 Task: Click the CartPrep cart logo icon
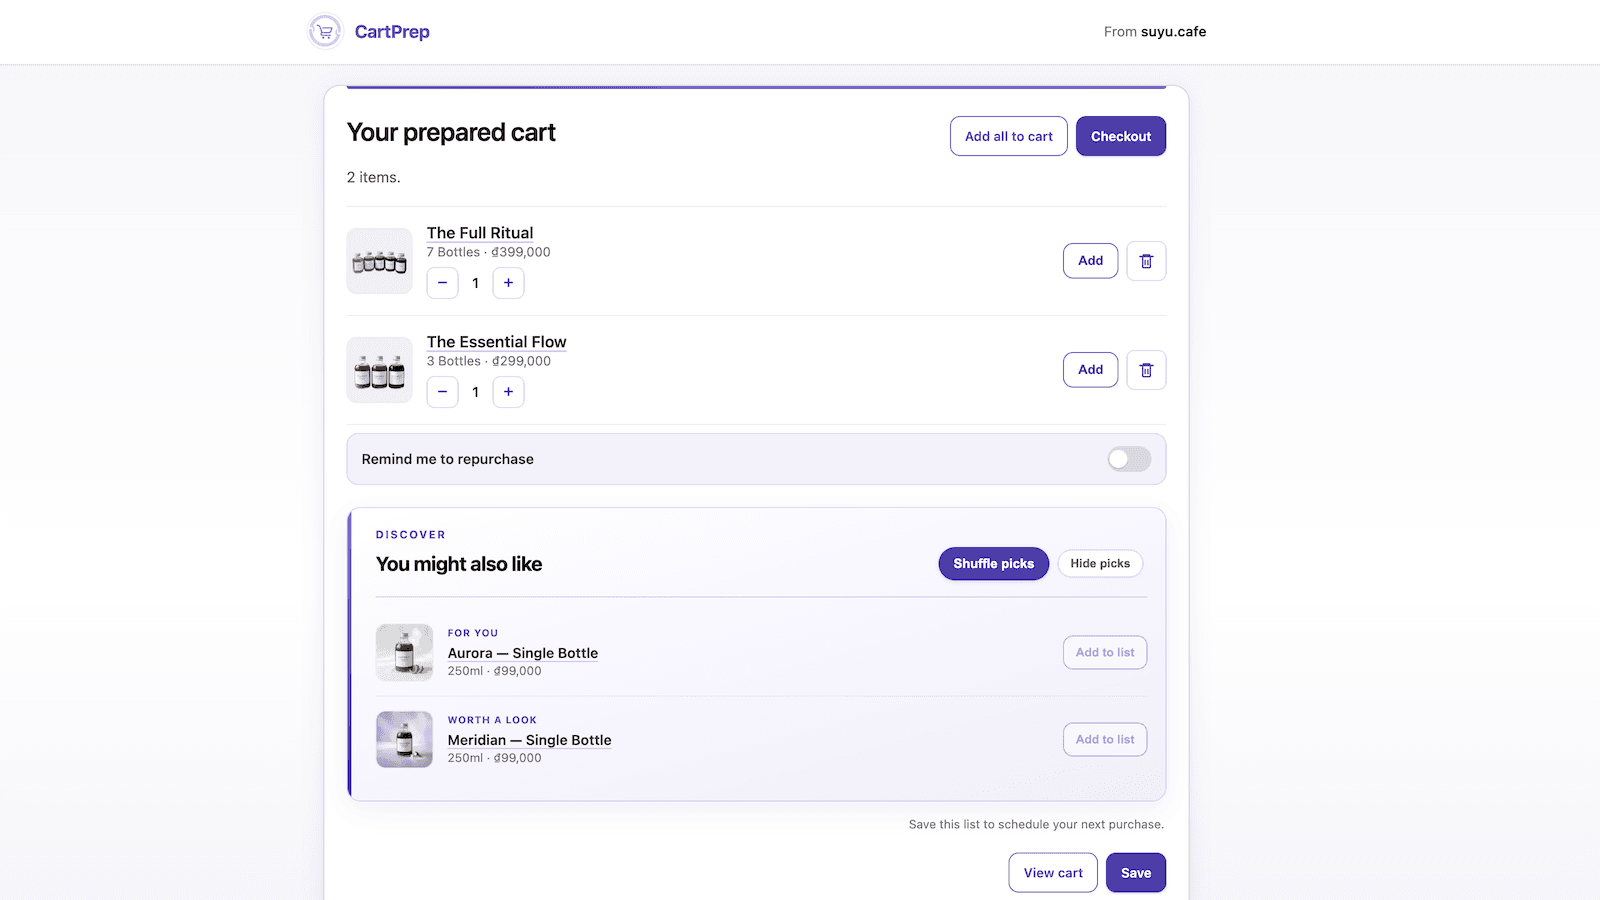click(325, 32)
